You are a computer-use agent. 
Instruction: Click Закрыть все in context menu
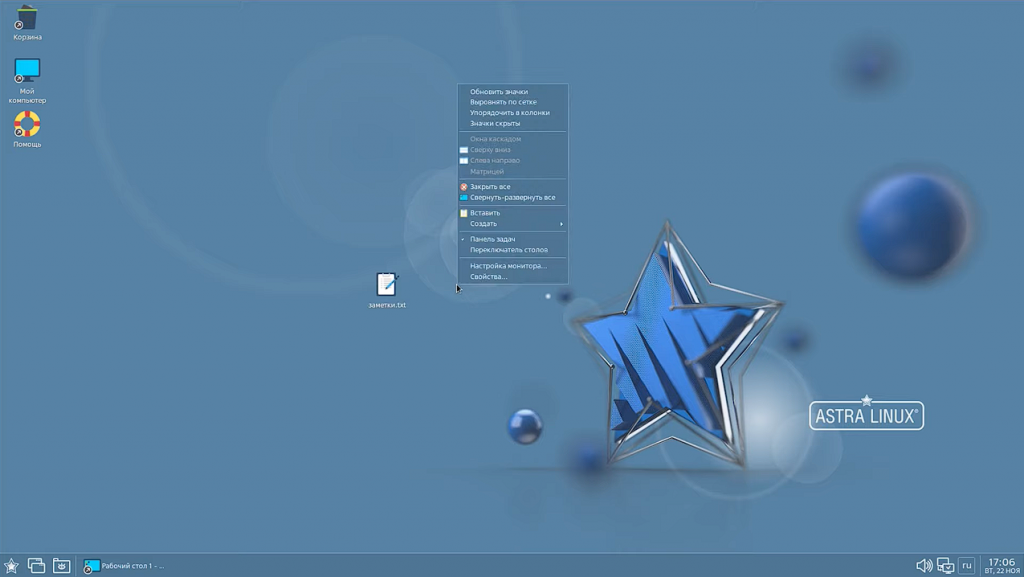click(513, 187)
